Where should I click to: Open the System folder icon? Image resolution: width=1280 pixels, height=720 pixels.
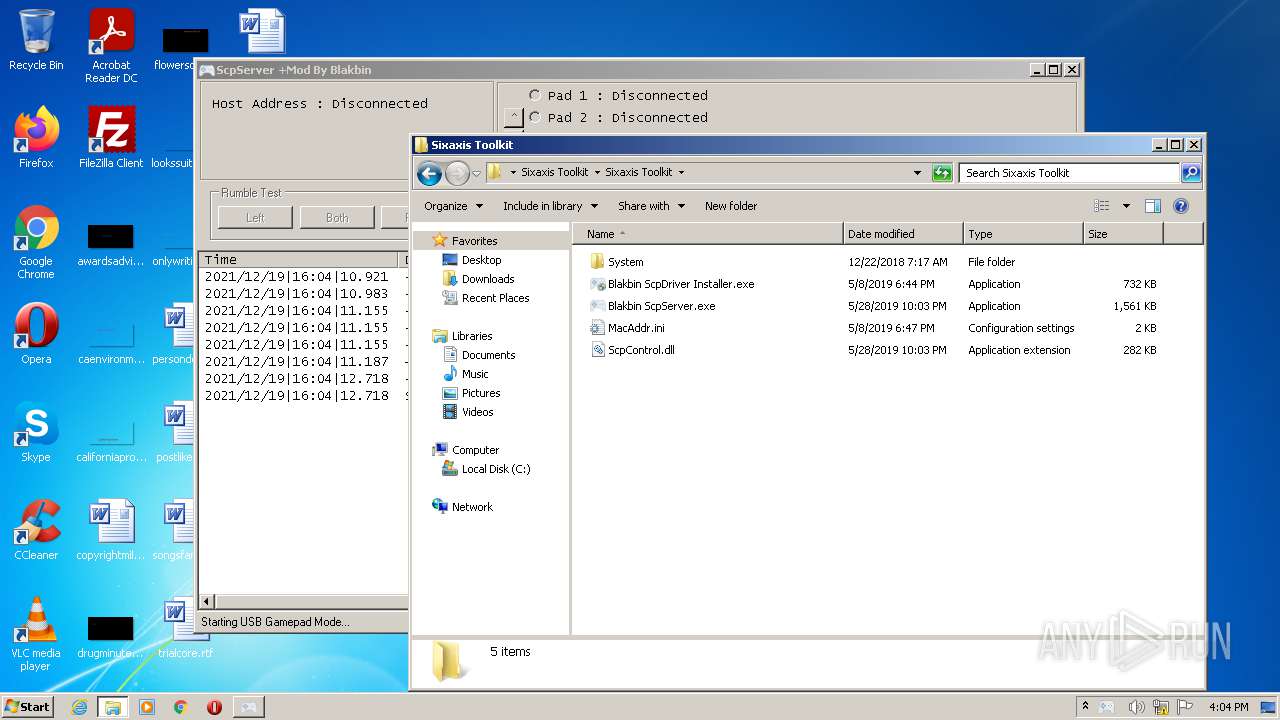click(x=597, y=262)
